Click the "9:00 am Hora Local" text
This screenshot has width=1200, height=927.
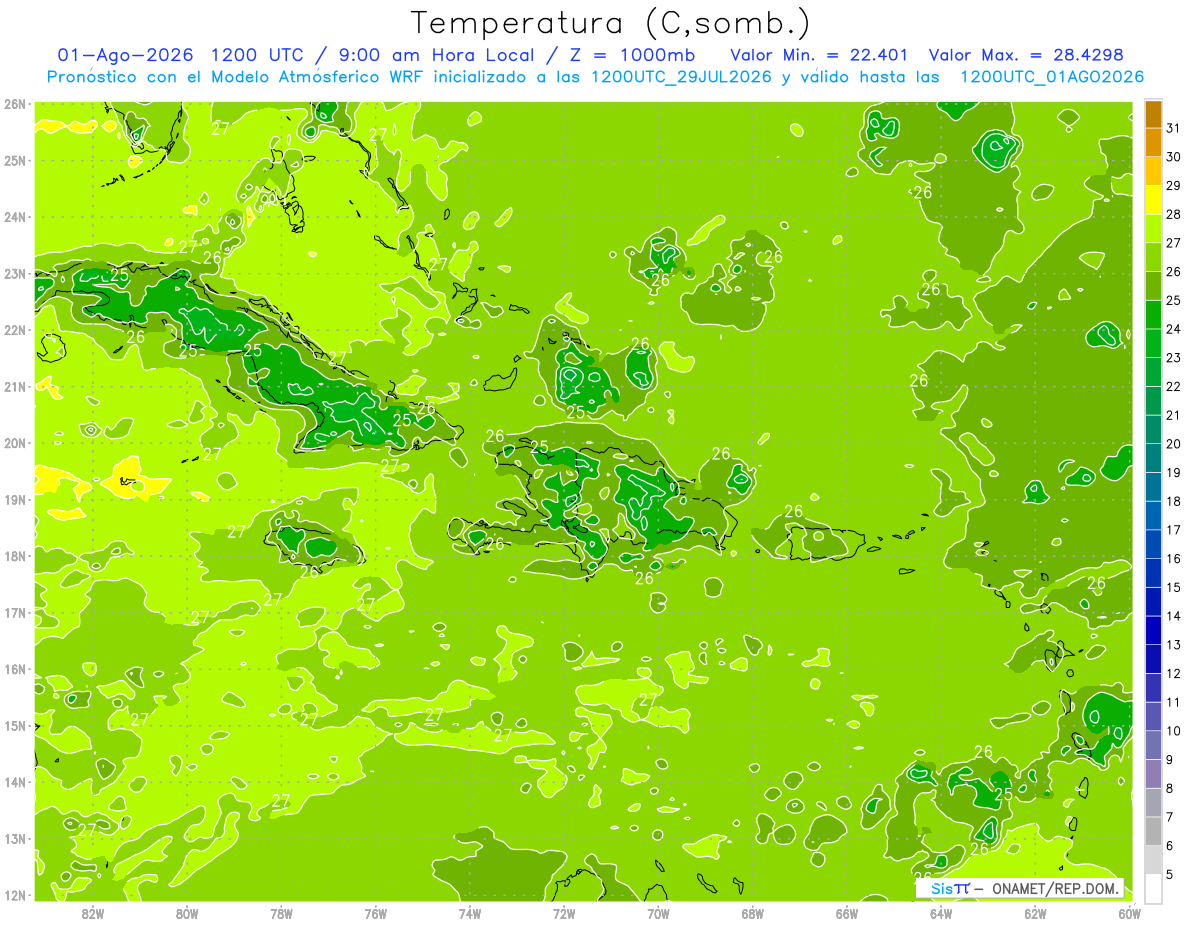pyautogui.click(x=435, y=55)
